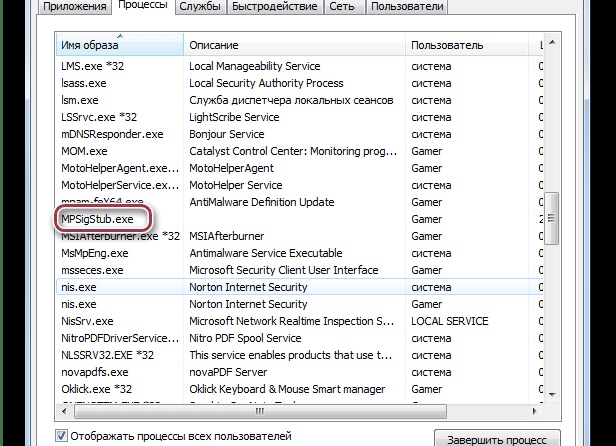Sort by Описание column header

294,45
